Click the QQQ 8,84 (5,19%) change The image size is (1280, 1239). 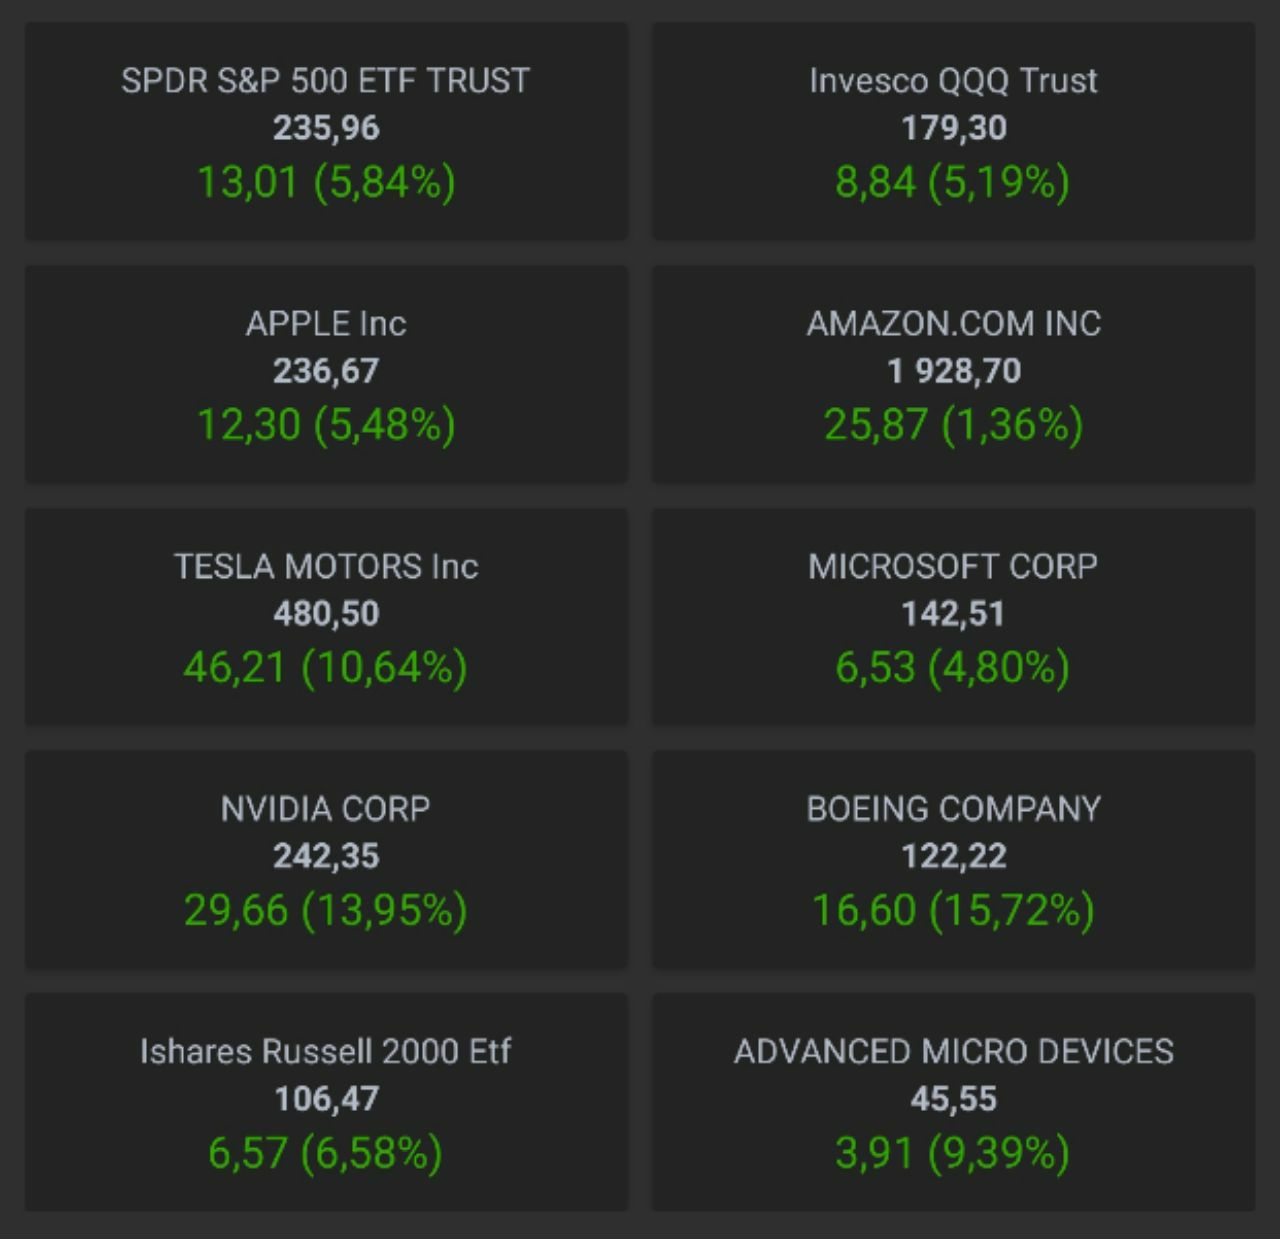pos(953,182)
